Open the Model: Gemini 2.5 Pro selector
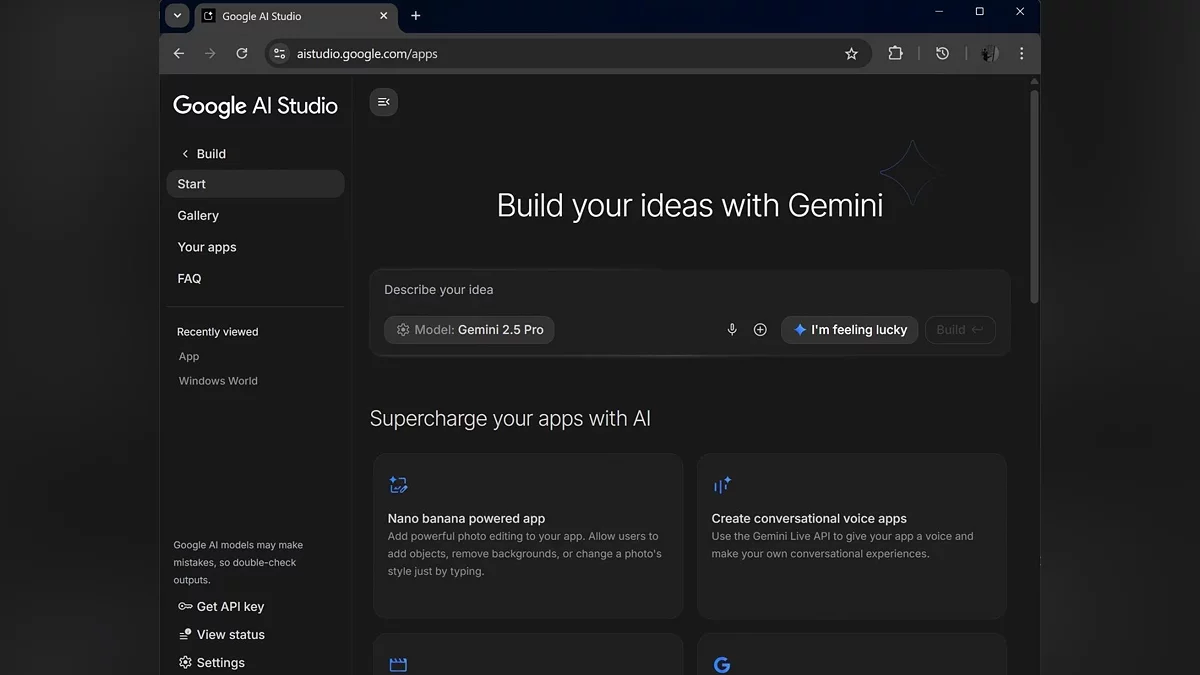The image size is (1200, 675). tap(469, 330)
